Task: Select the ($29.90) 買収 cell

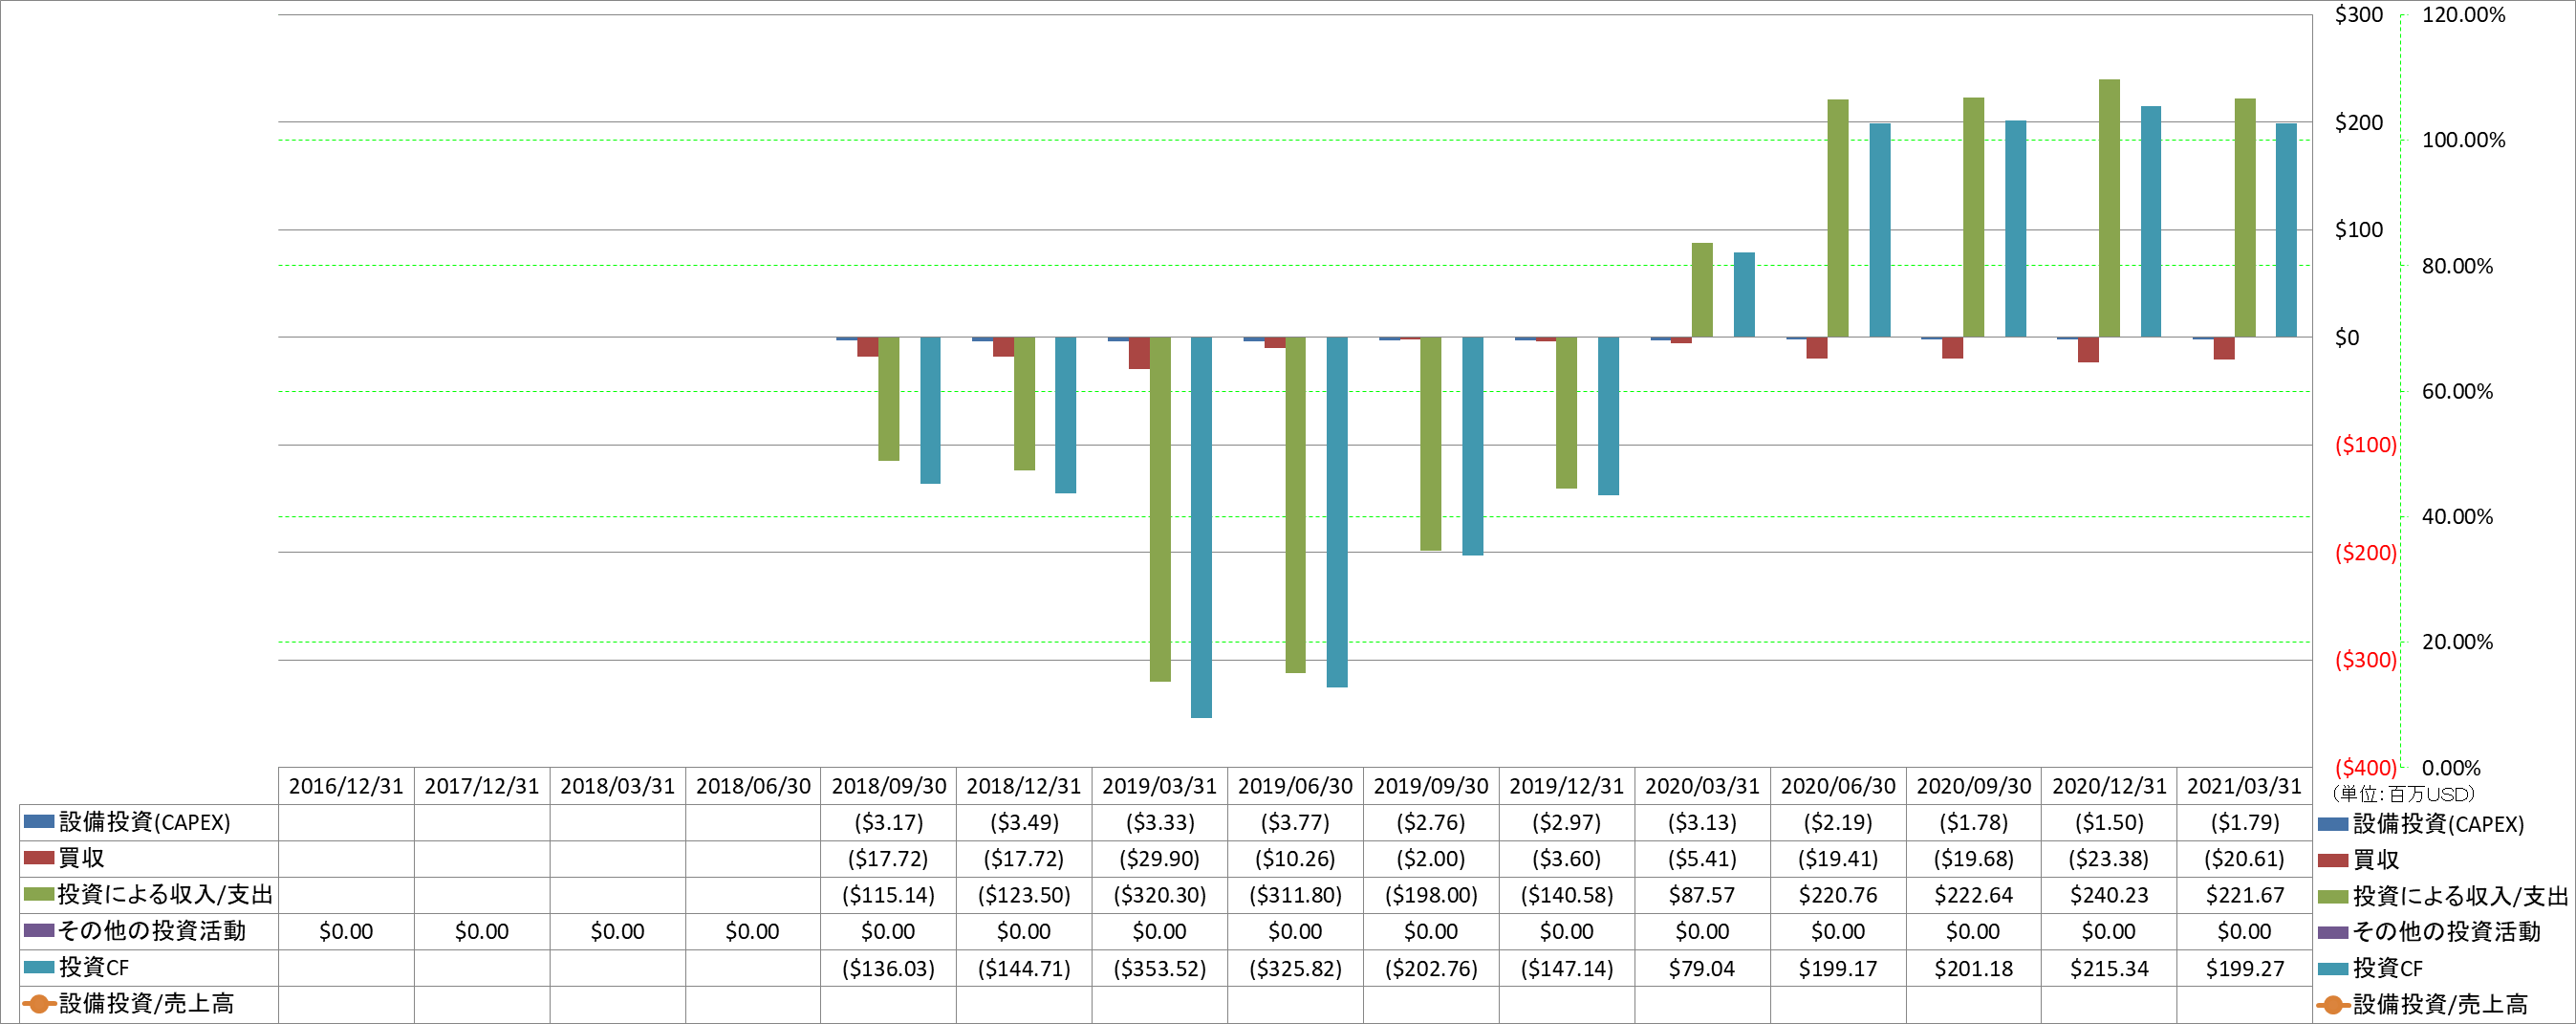Action: pyautogui.click(x=1159, y=859)
